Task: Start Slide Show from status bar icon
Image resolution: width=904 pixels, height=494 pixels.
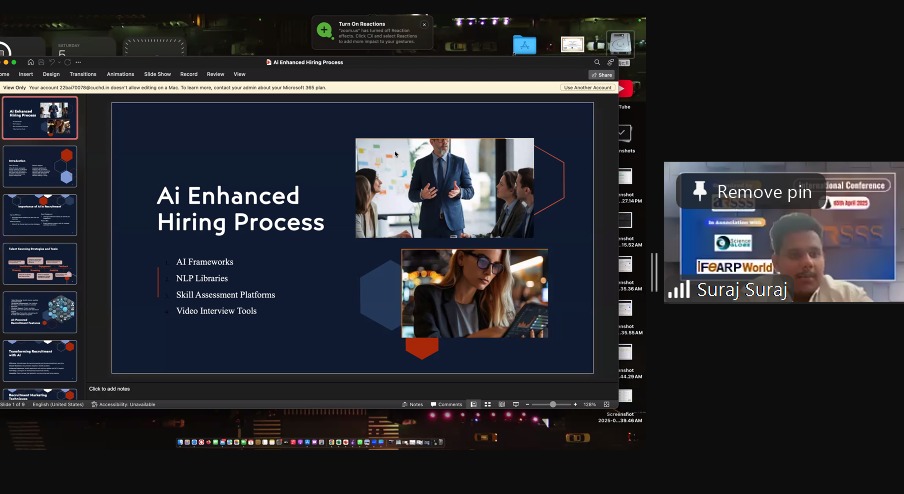Action: pyautogui.click(x=516, y=405)
